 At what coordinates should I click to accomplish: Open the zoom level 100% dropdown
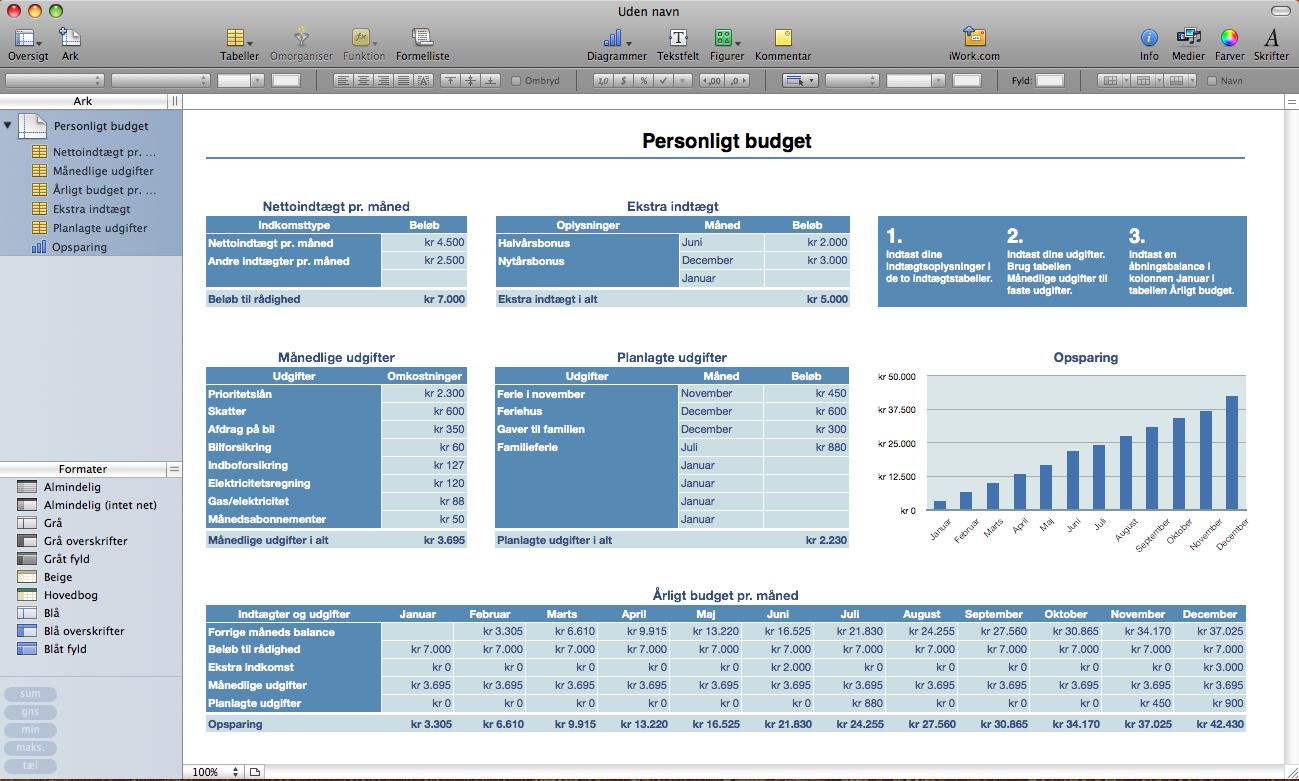coord(213,772)
